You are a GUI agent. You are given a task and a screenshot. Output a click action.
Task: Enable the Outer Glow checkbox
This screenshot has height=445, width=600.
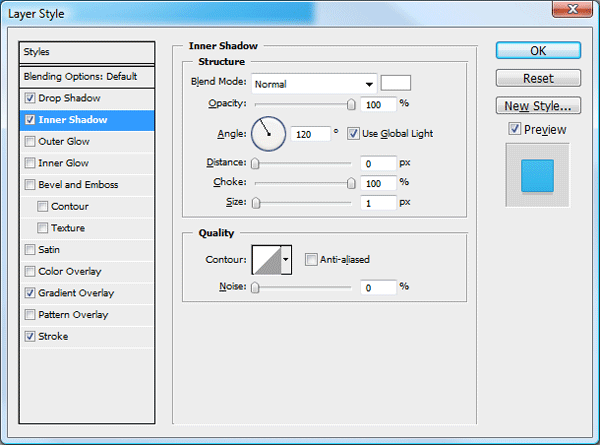pyautogui.click(x=30, y=142)
